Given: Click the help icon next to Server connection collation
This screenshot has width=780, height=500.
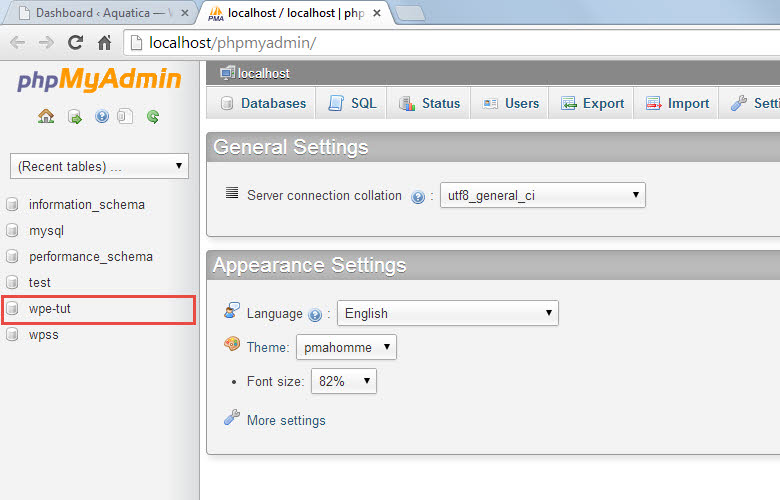Looking at the screenshot, I should pos(418,197).
